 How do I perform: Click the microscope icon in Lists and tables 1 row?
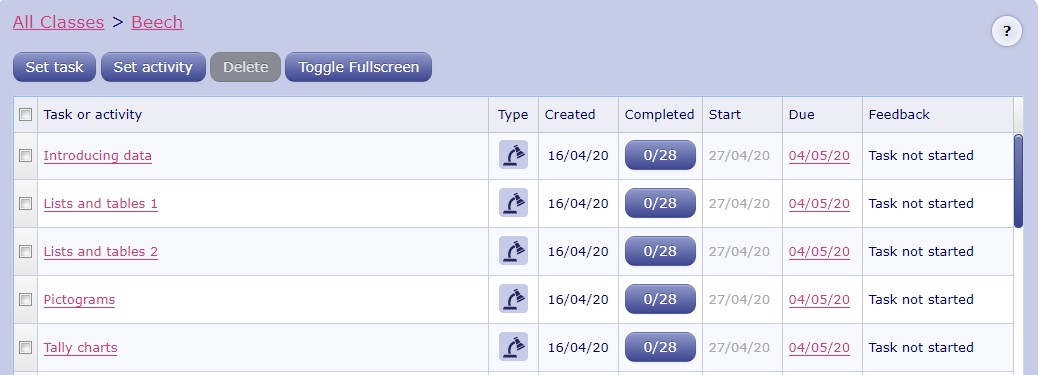513,203
